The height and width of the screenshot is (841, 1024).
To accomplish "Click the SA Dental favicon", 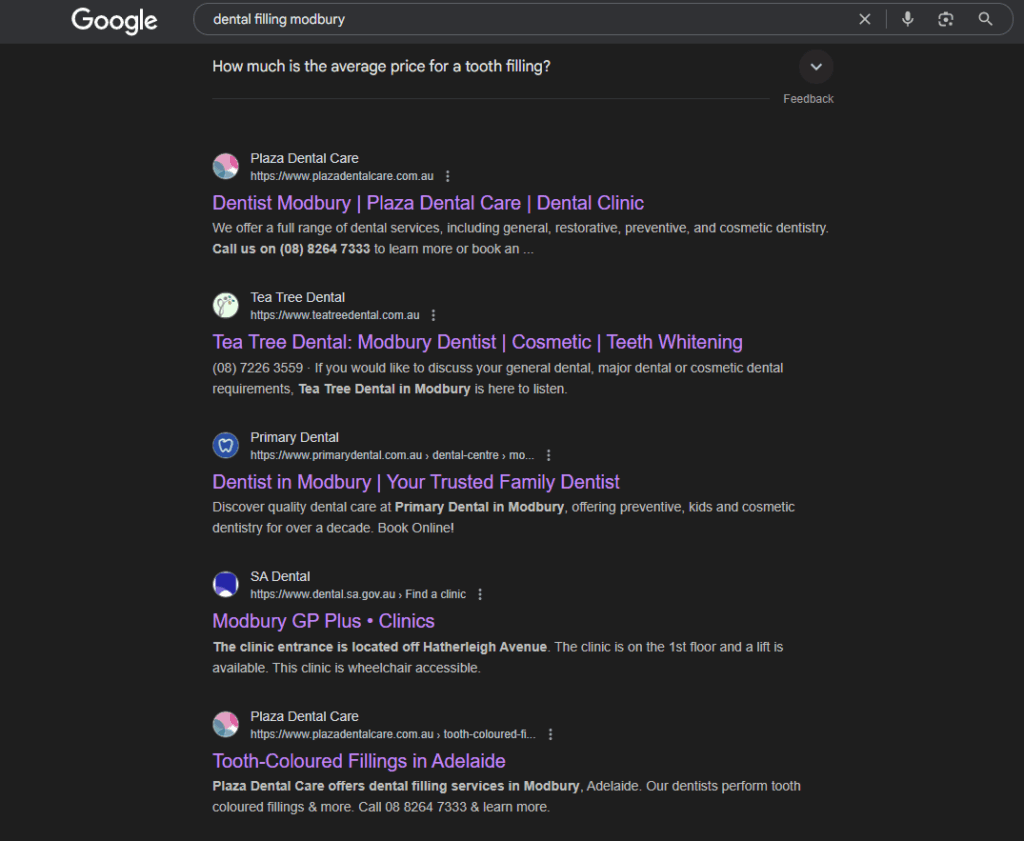I will pos(226,584).
